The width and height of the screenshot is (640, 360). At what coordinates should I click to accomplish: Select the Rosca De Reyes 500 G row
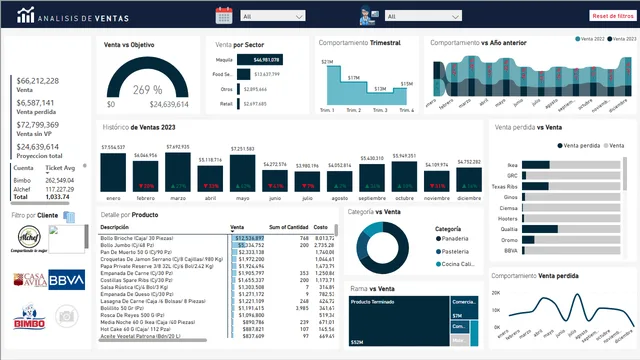pos(217,315)
